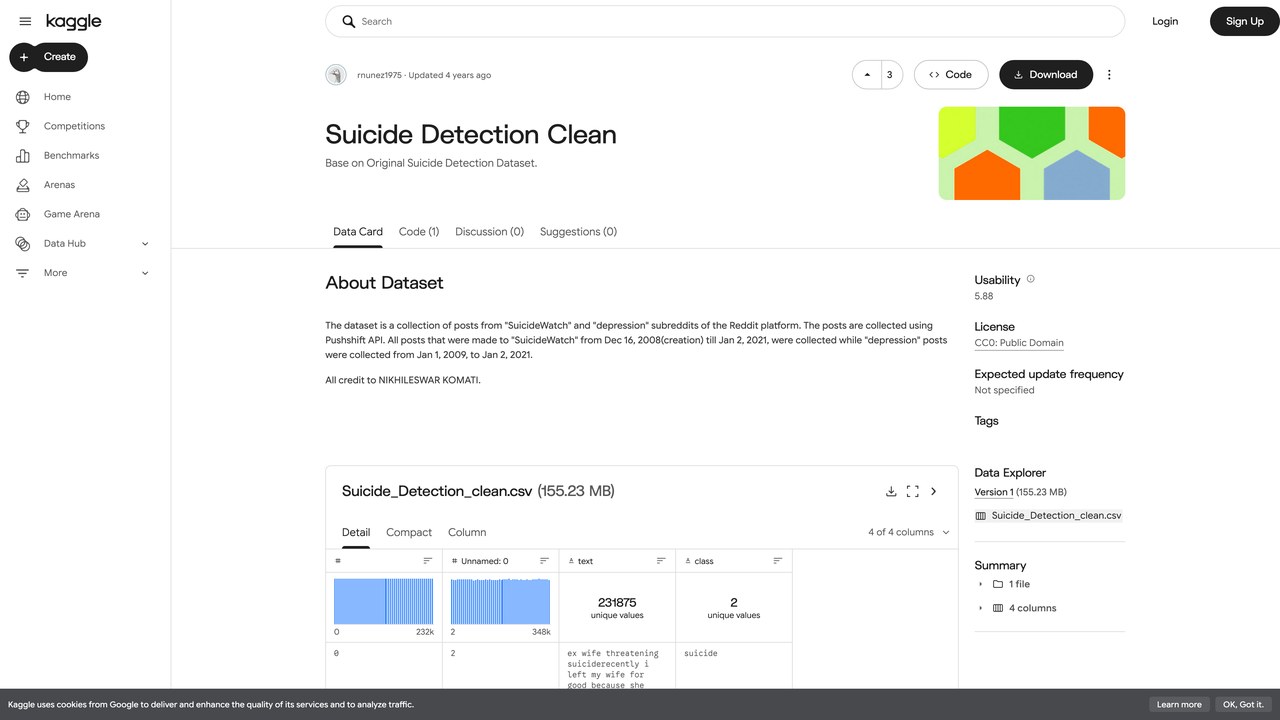Click the sort icon in the Unnamed: 0 column
Image resolution: width=1280 pixels, height=720 pixels.
[544, 561]
